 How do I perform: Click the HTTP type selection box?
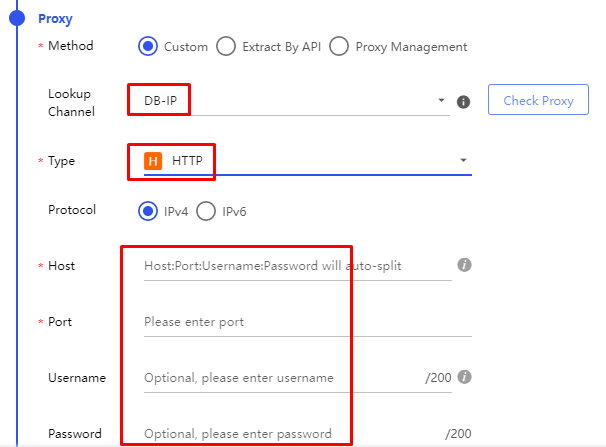(300, 161)
